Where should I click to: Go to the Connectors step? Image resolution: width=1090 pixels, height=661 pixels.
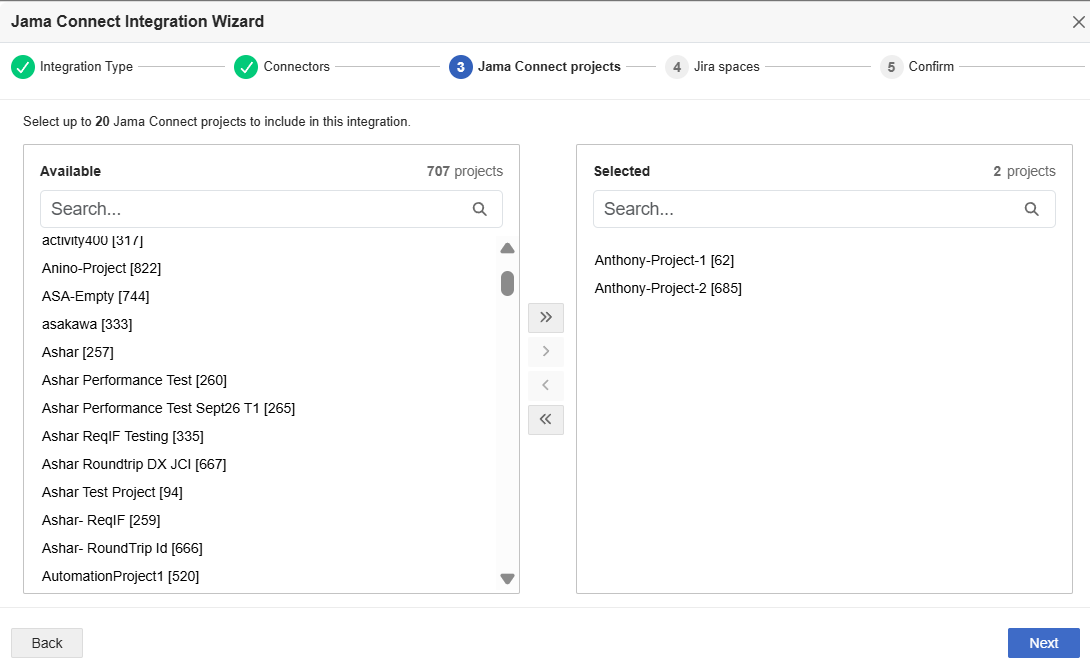coord(297,67)
